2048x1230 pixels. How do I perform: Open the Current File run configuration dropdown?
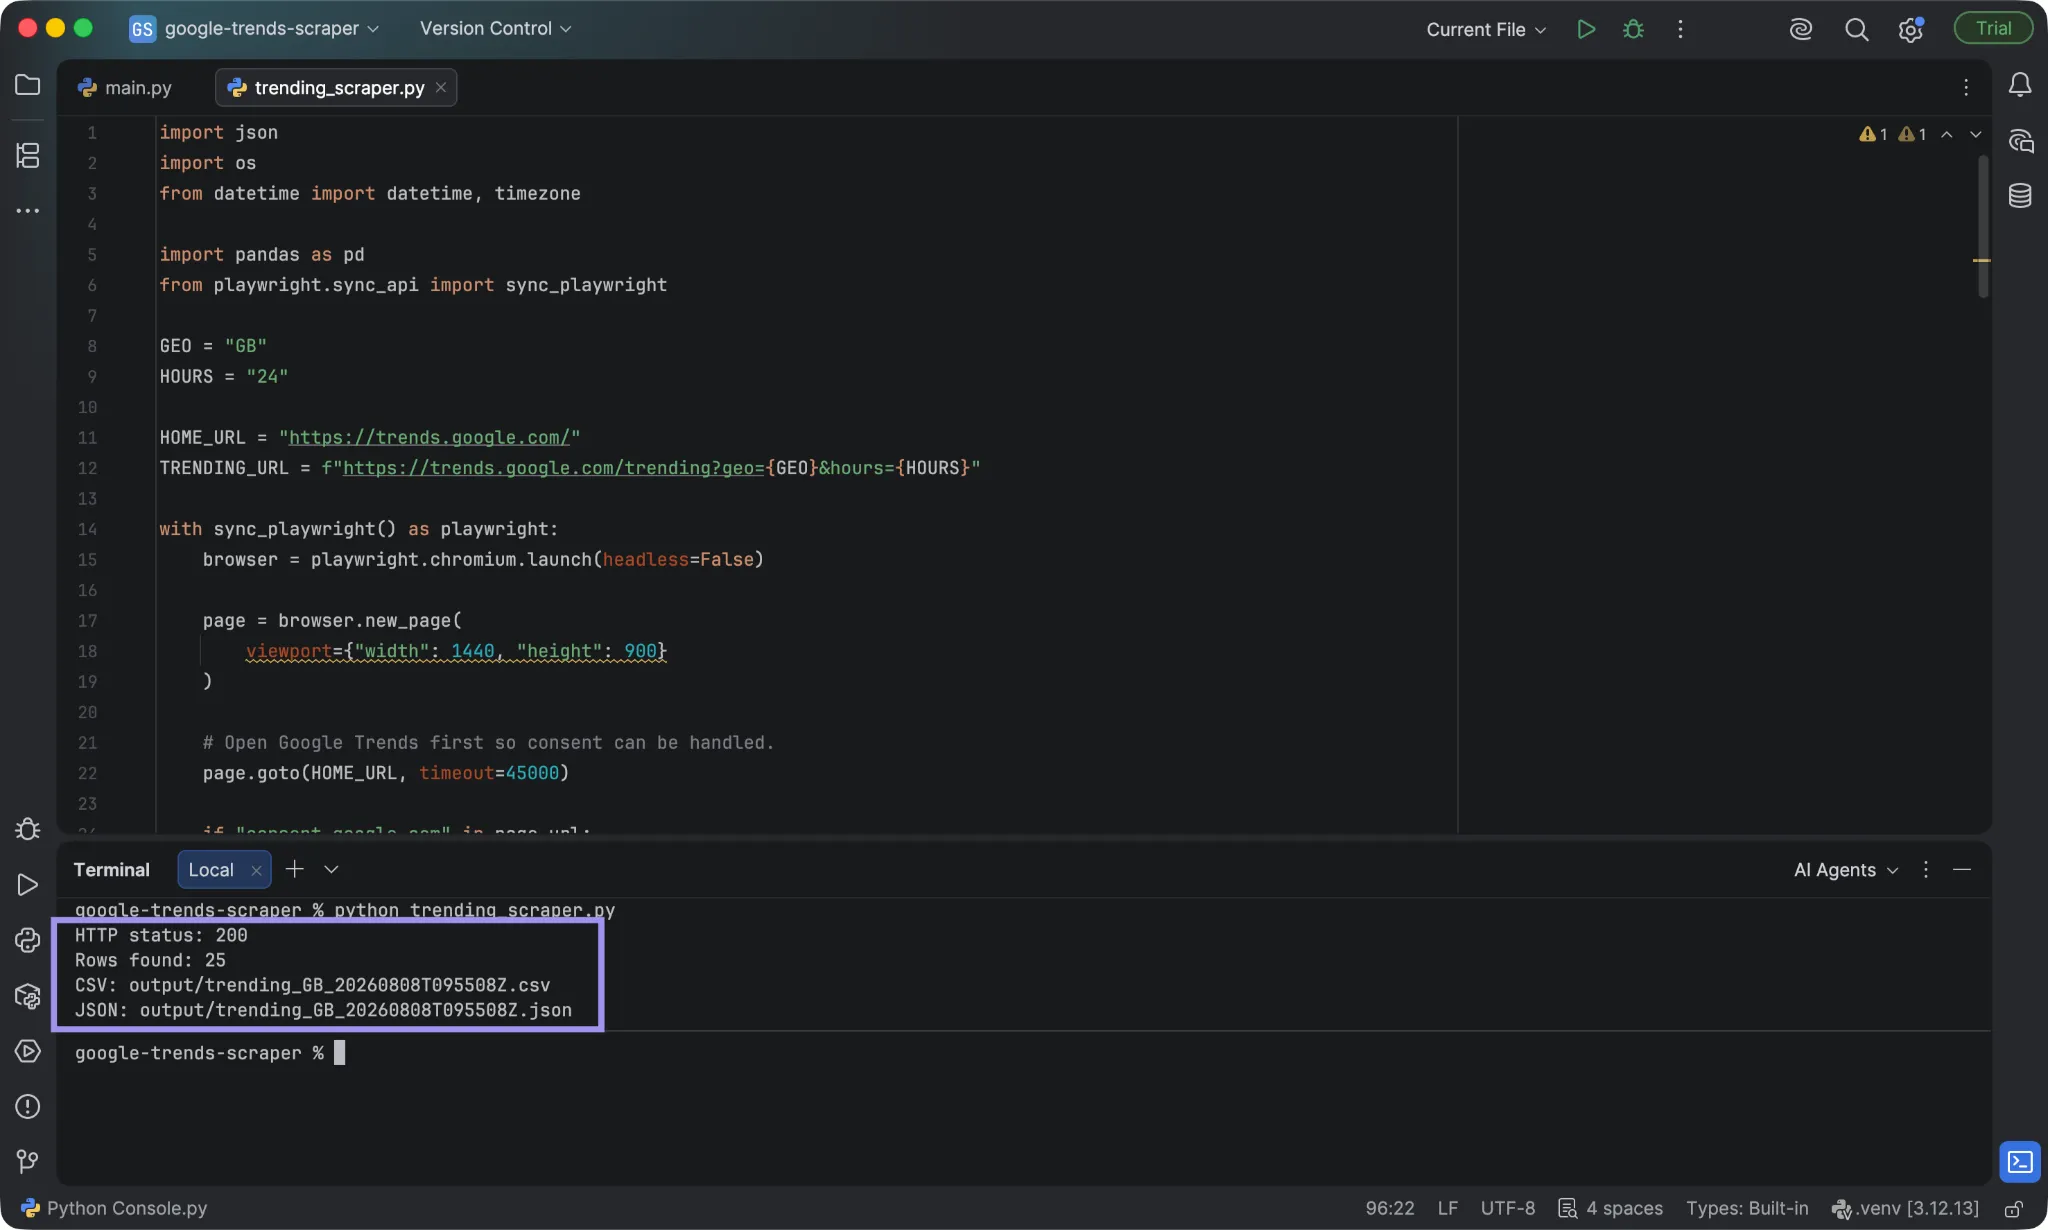tap(1486, 29)
